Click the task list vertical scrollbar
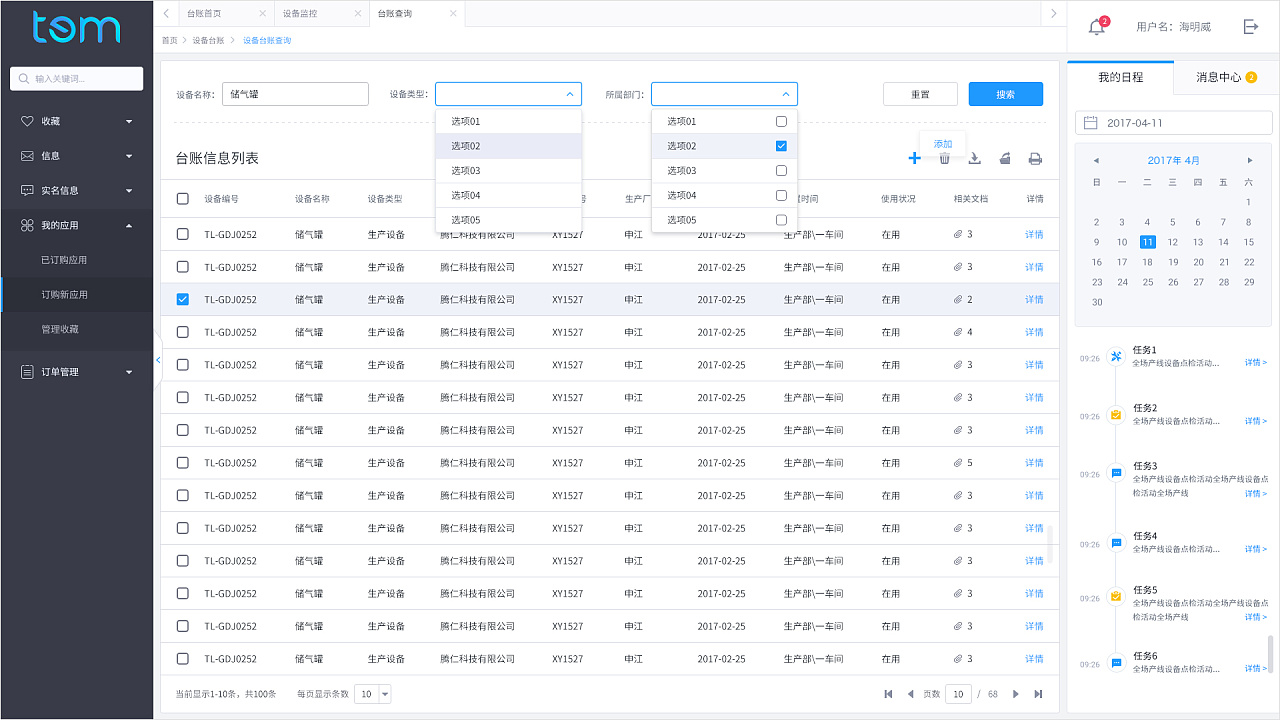 click(1270, 654)
